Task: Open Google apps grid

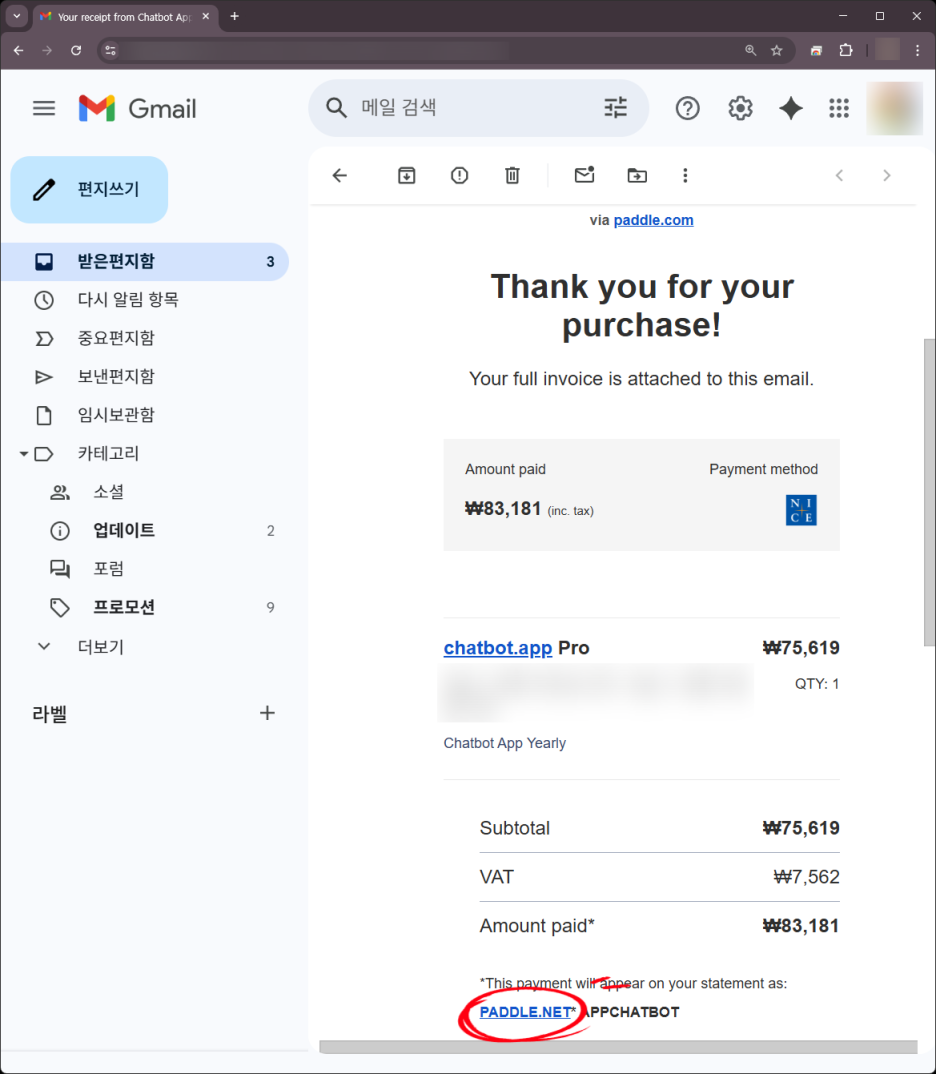Action: coord(839,108)
